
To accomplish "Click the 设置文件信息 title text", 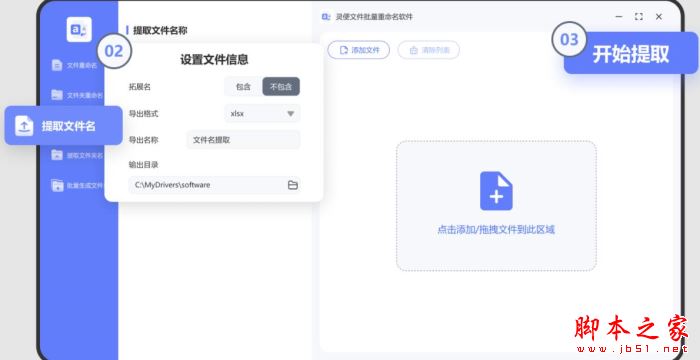I will pyautogui.click(x=214, y=59).
